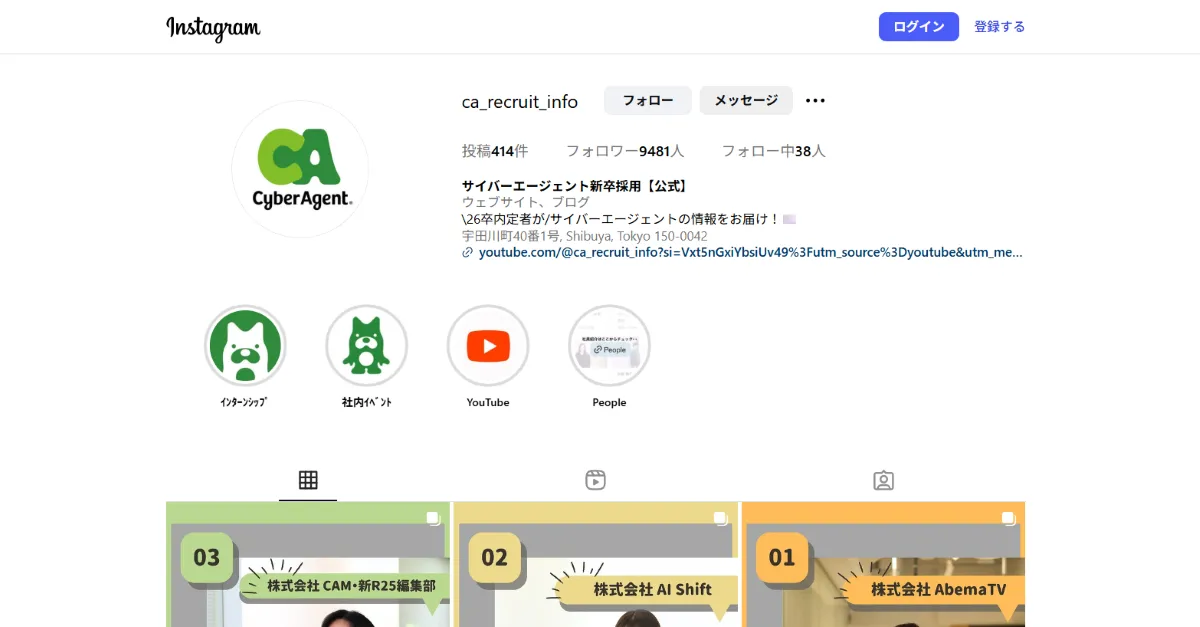Click the フォロワー9481人 count
Image resolution: width=1200 pixels, height=627 pixels.
pyautogui.click(x=625, y=151)
